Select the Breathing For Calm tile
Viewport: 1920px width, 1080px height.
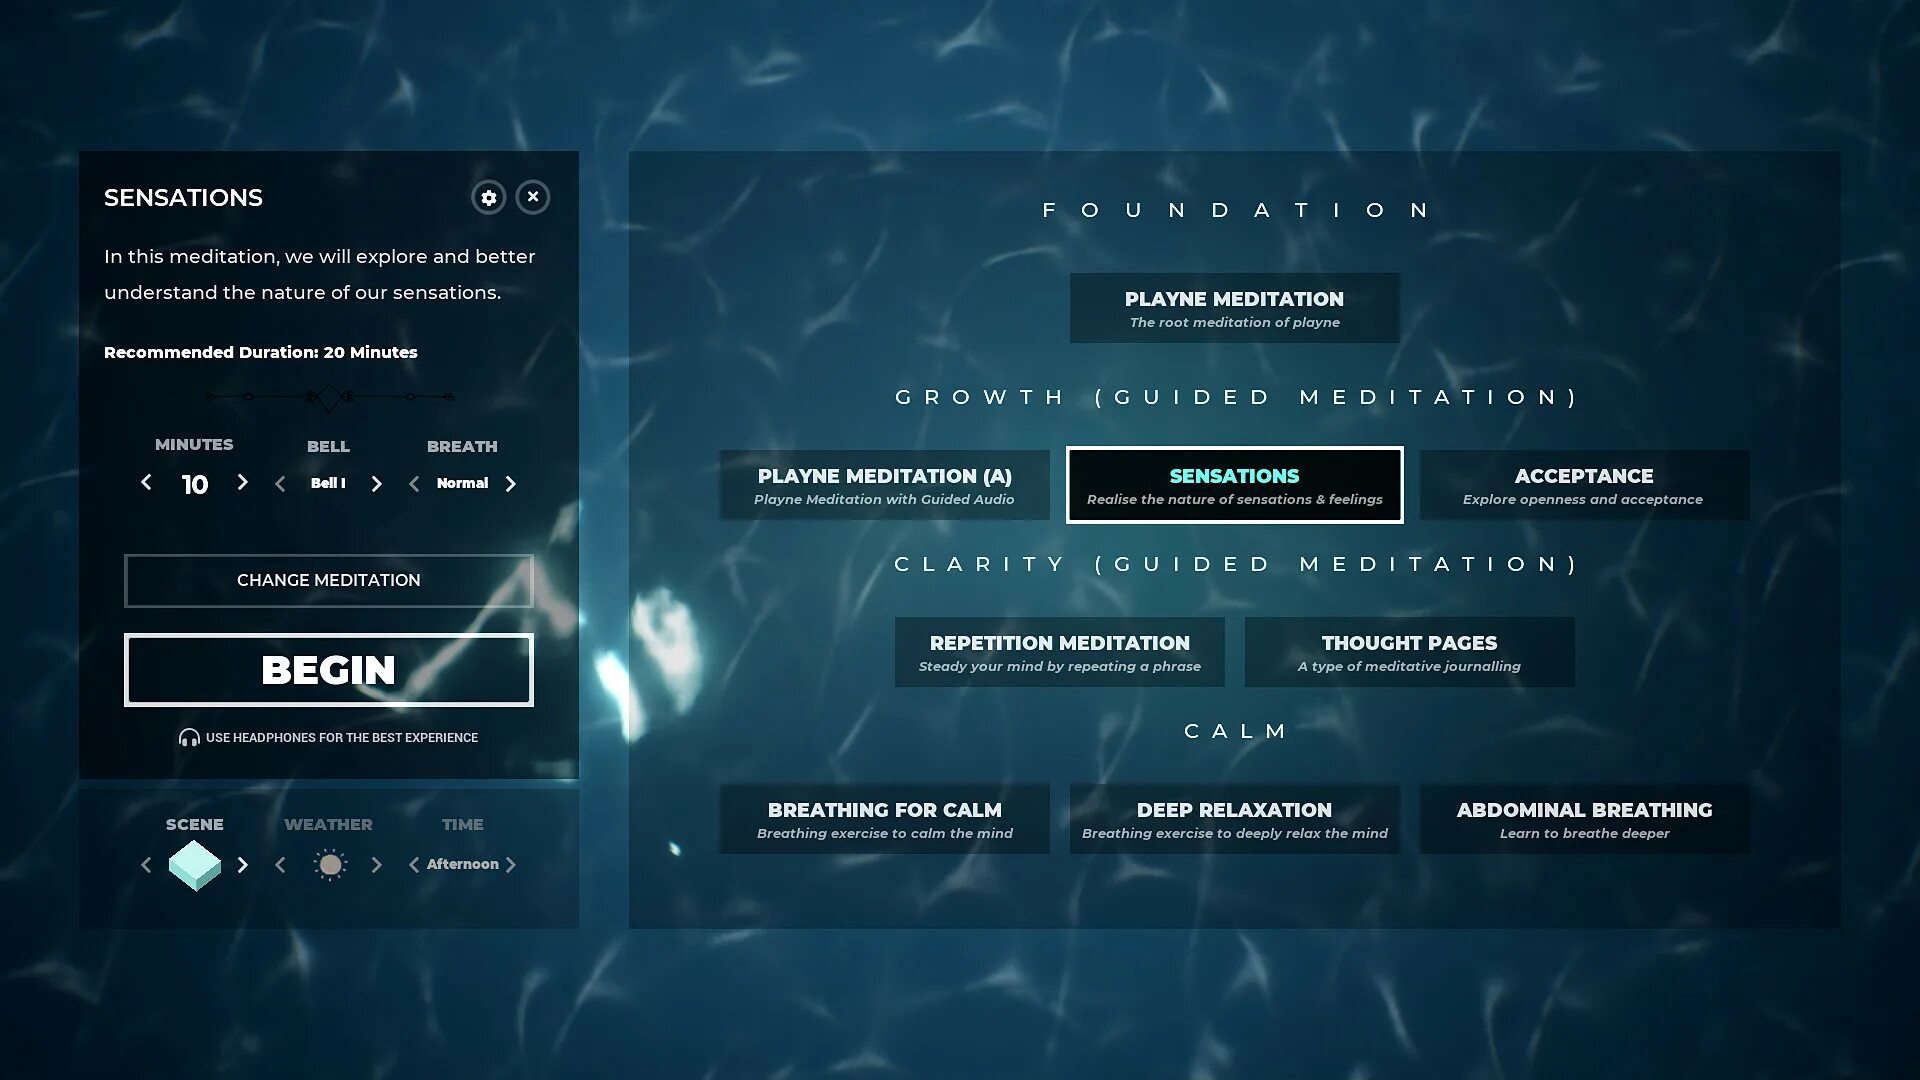click(885, 818)
